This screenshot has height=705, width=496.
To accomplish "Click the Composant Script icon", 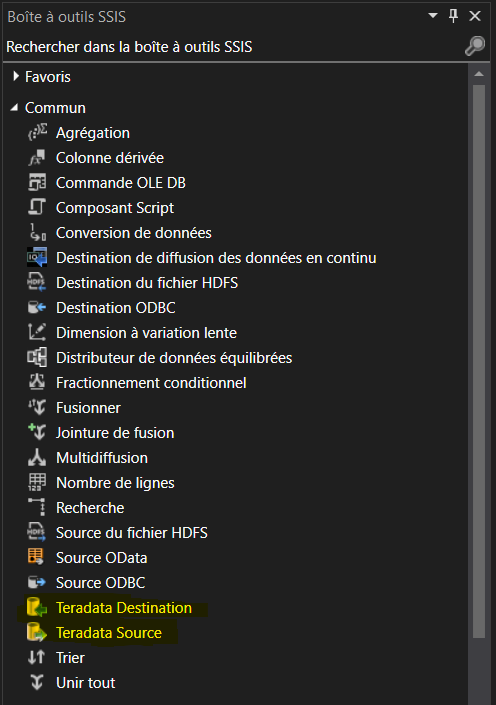I will [x=37, y=208].
